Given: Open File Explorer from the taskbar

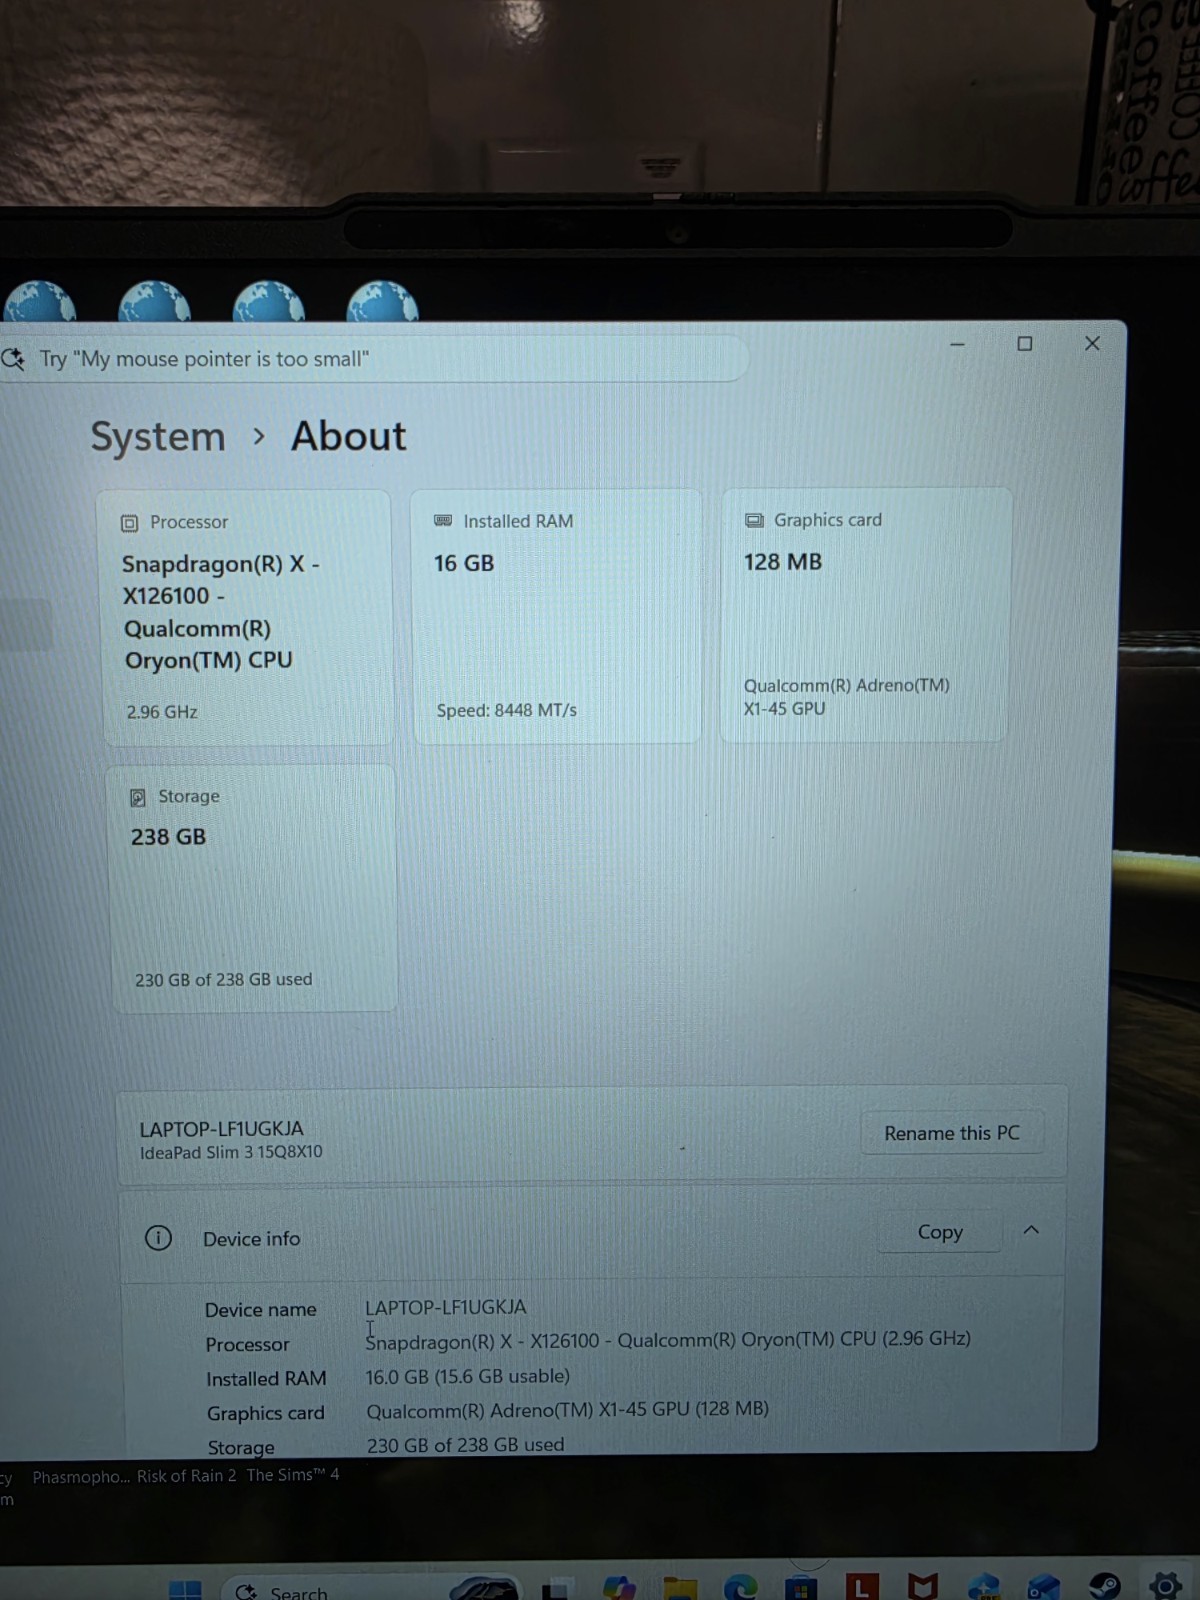Looking at the screenshot, I should click(x=680, y=1588).
